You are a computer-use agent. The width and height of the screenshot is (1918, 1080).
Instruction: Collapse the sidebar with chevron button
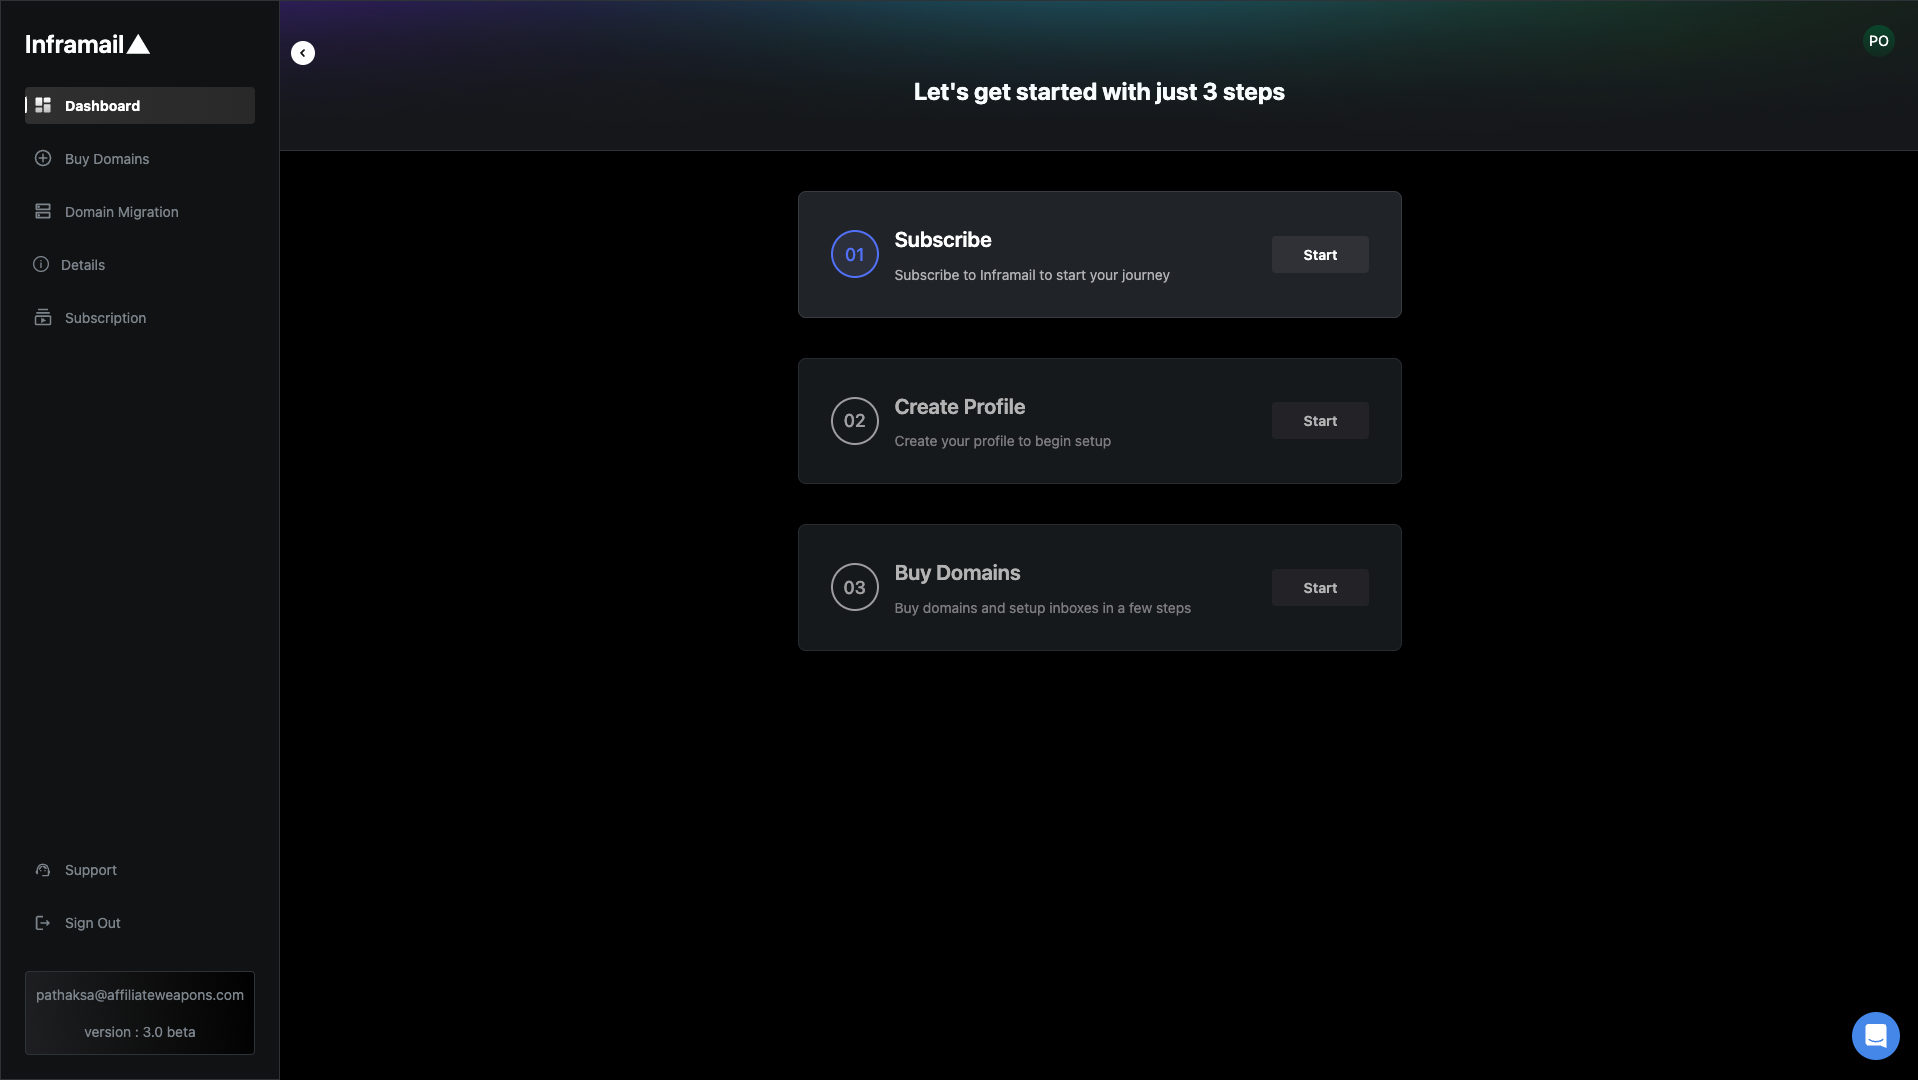click(303, 53)
